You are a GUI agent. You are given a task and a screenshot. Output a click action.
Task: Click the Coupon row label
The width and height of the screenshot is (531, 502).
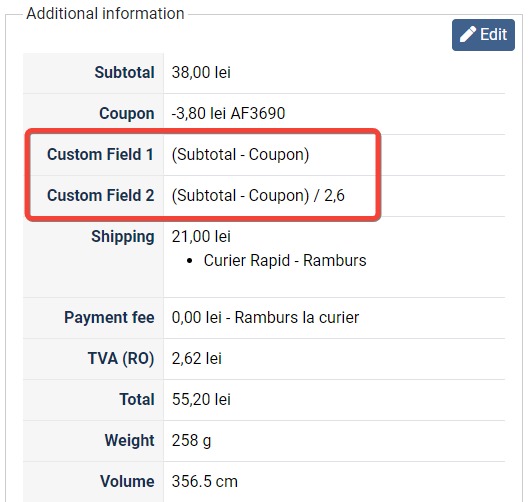pyautogui.click(x=127, y=113)
